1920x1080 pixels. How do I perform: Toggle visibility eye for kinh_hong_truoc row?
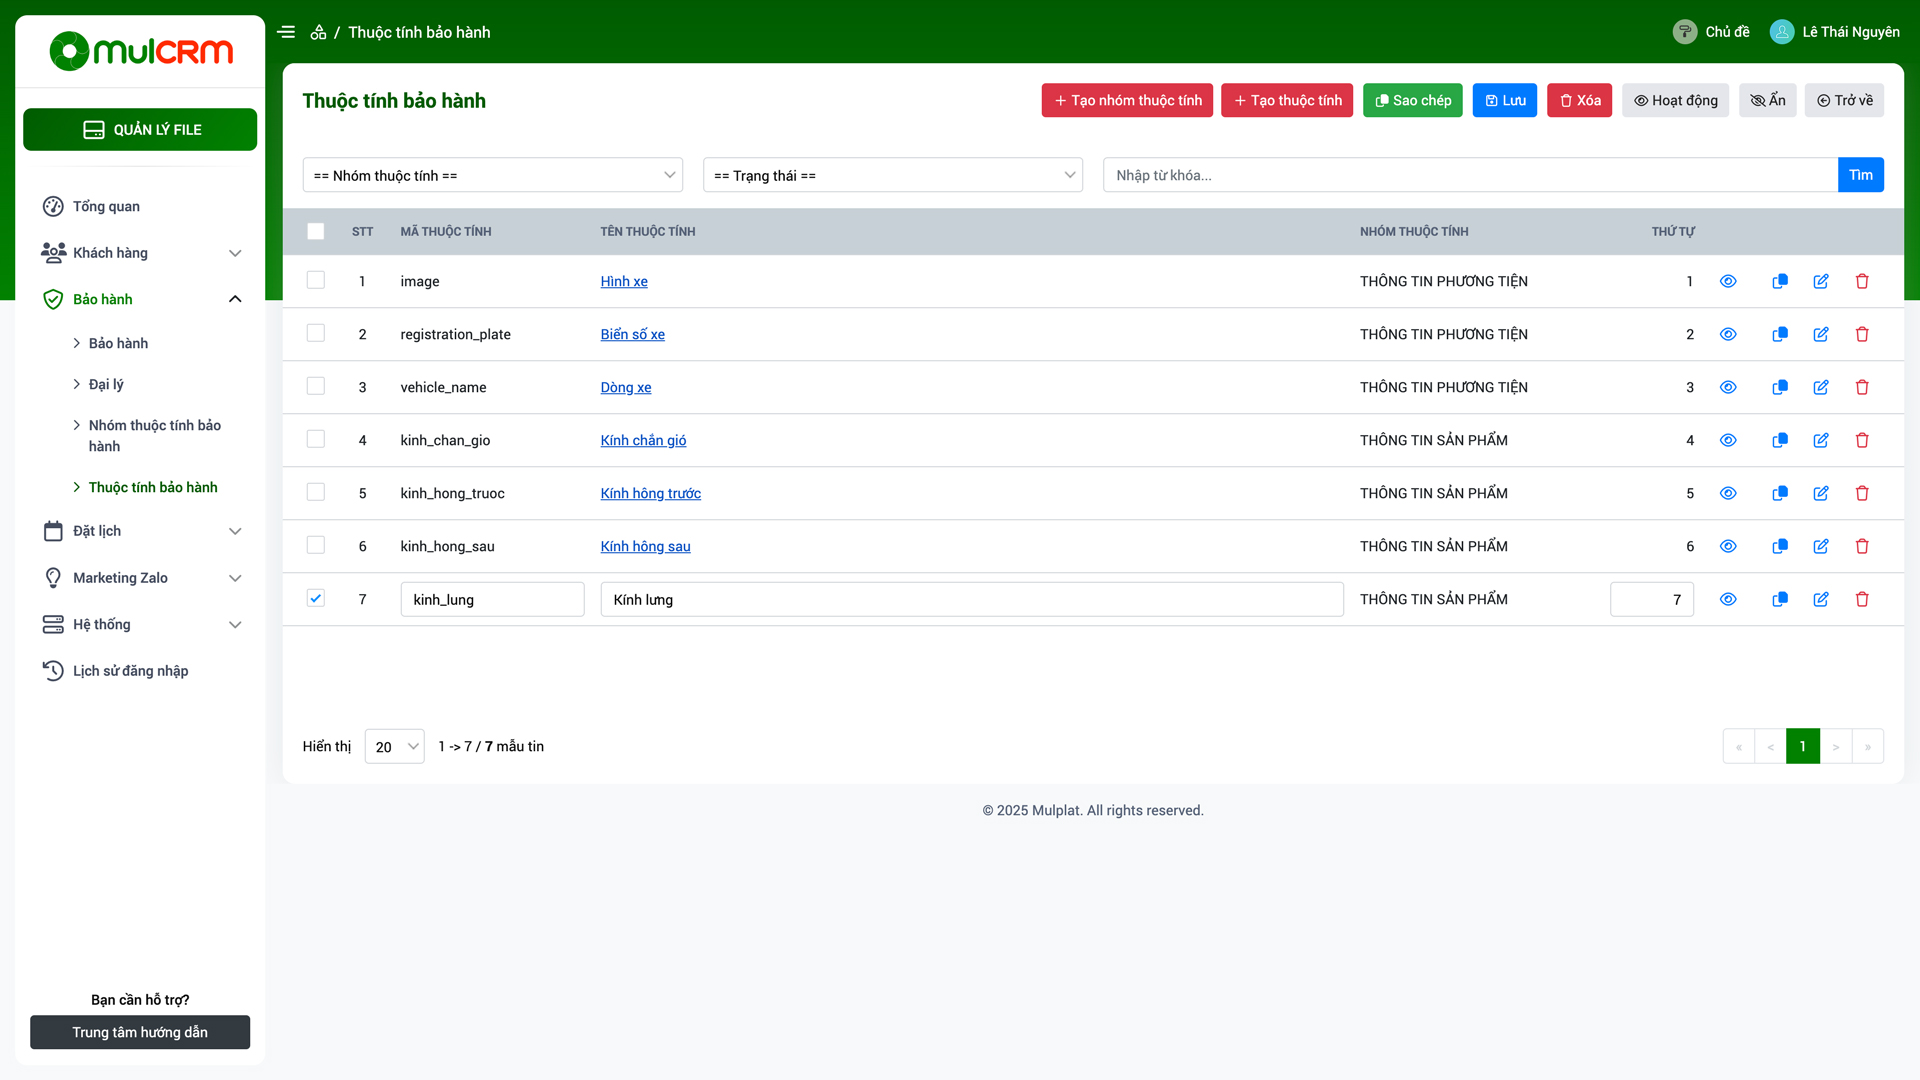click(1728, 494)
